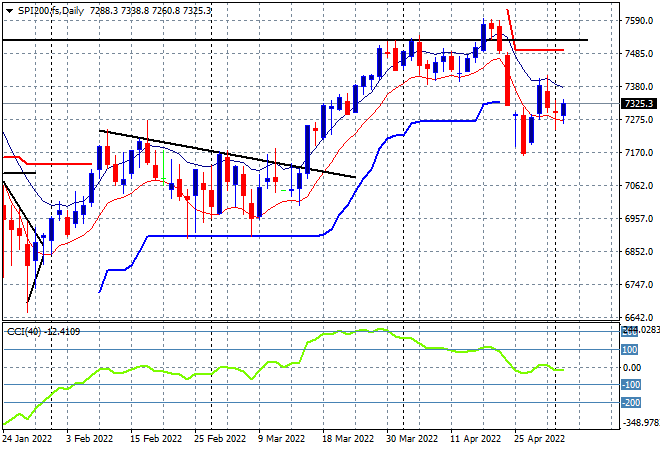Click the 6642.0 price axis label
Screen dimensions: 660x450
(x=639, y=317)
